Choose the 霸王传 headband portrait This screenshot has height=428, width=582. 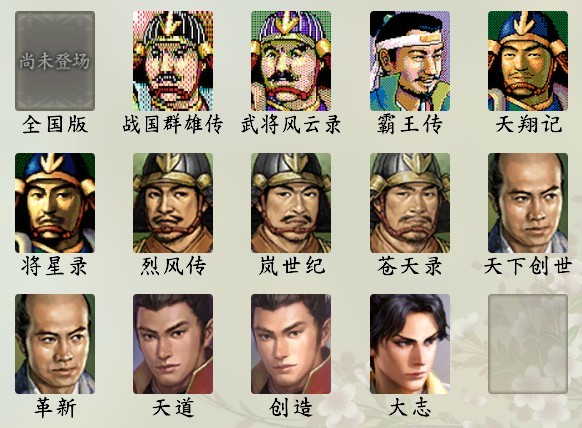coord(410,61)
